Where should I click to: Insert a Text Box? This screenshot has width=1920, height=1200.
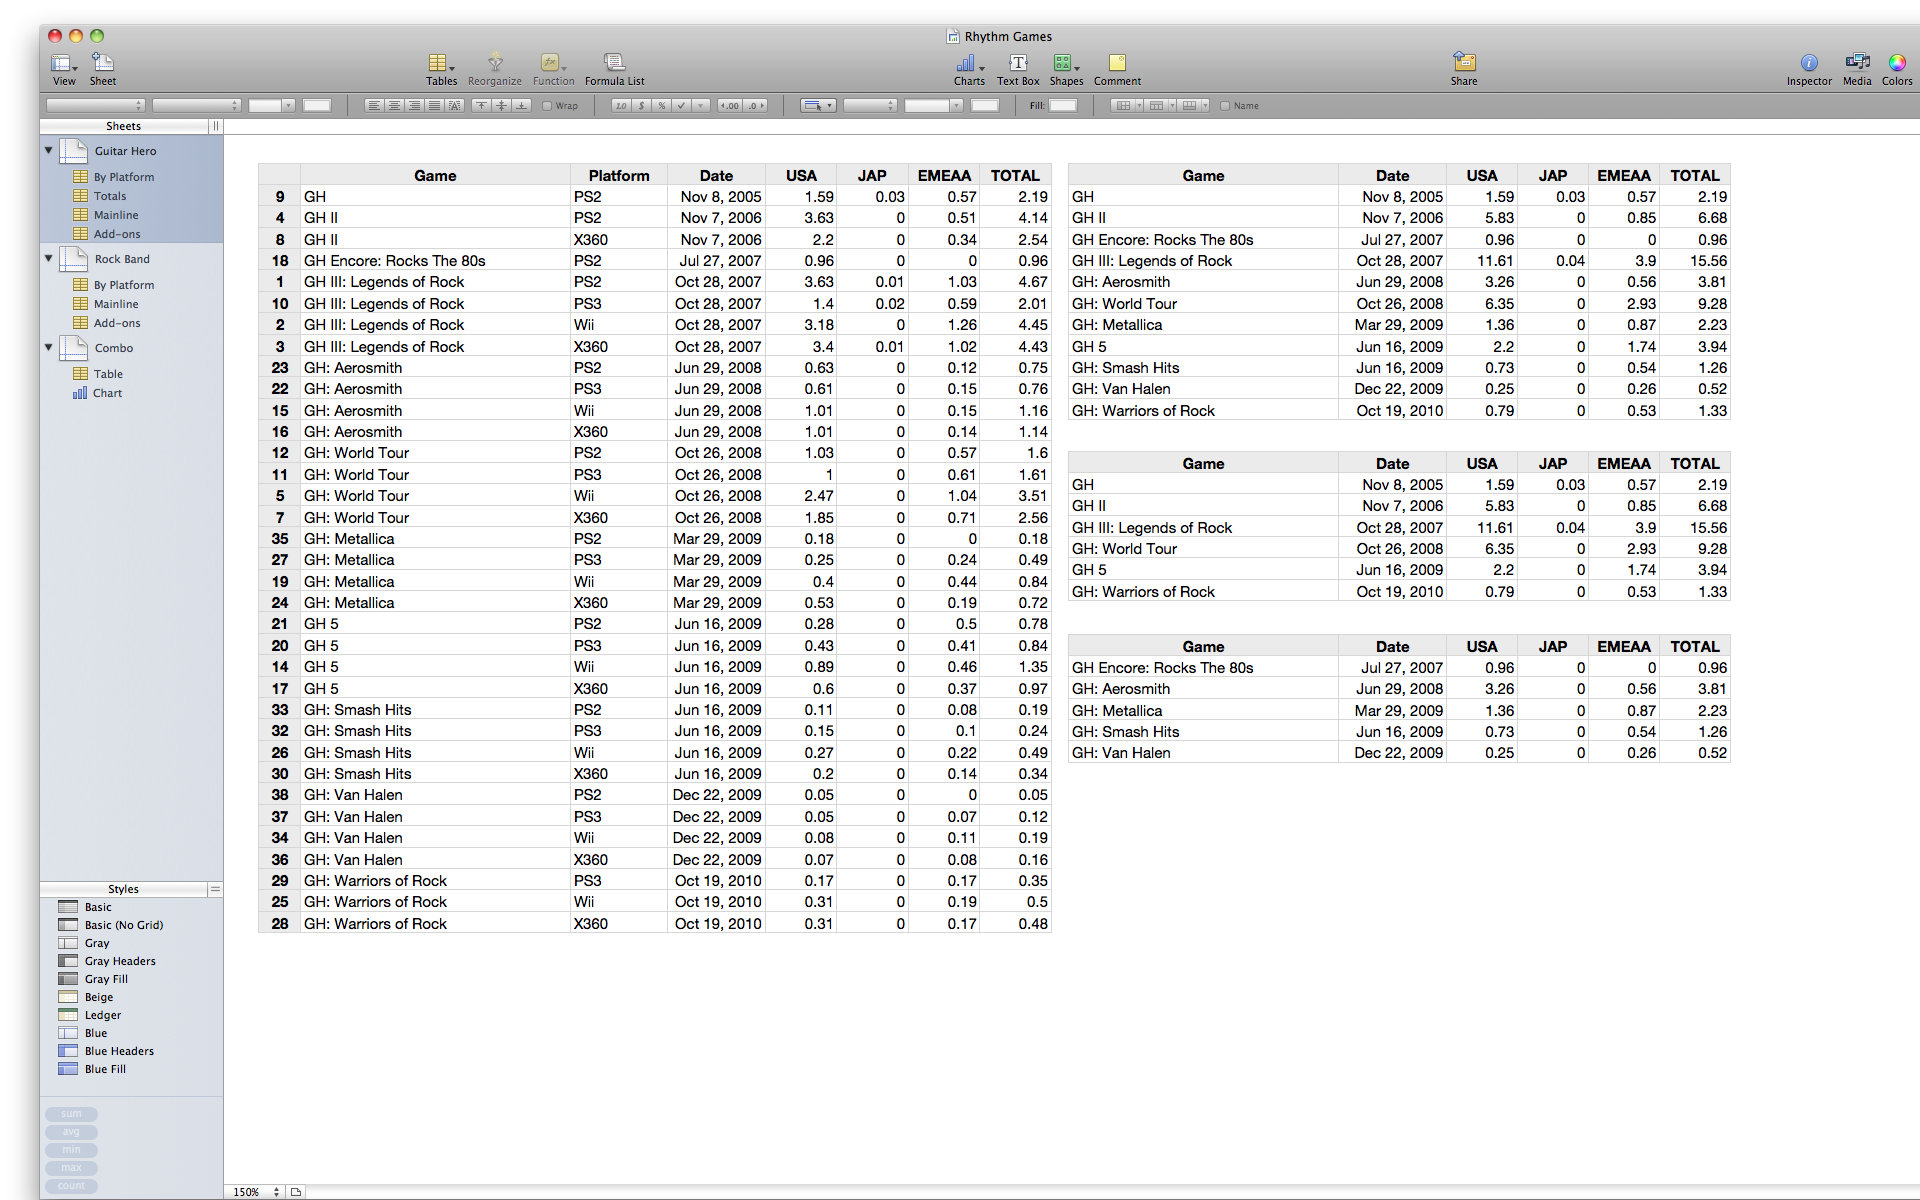pos(1018,69)
